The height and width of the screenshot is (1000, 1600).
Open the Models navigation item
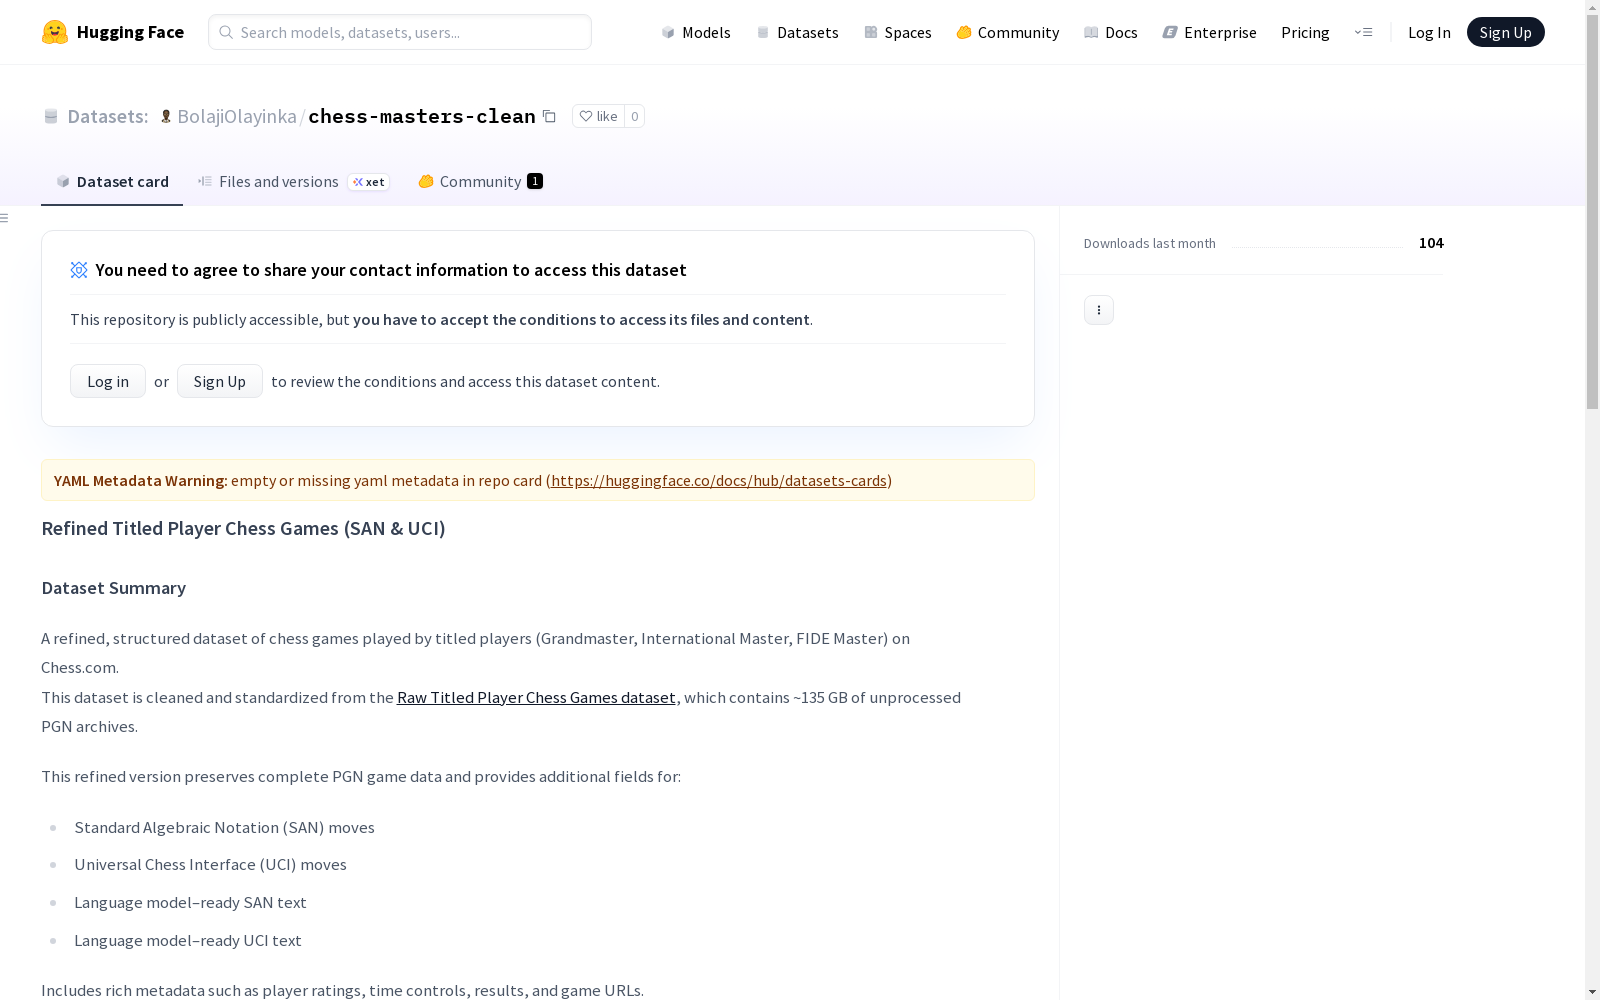pyautogui.click(x=696, y=32)
